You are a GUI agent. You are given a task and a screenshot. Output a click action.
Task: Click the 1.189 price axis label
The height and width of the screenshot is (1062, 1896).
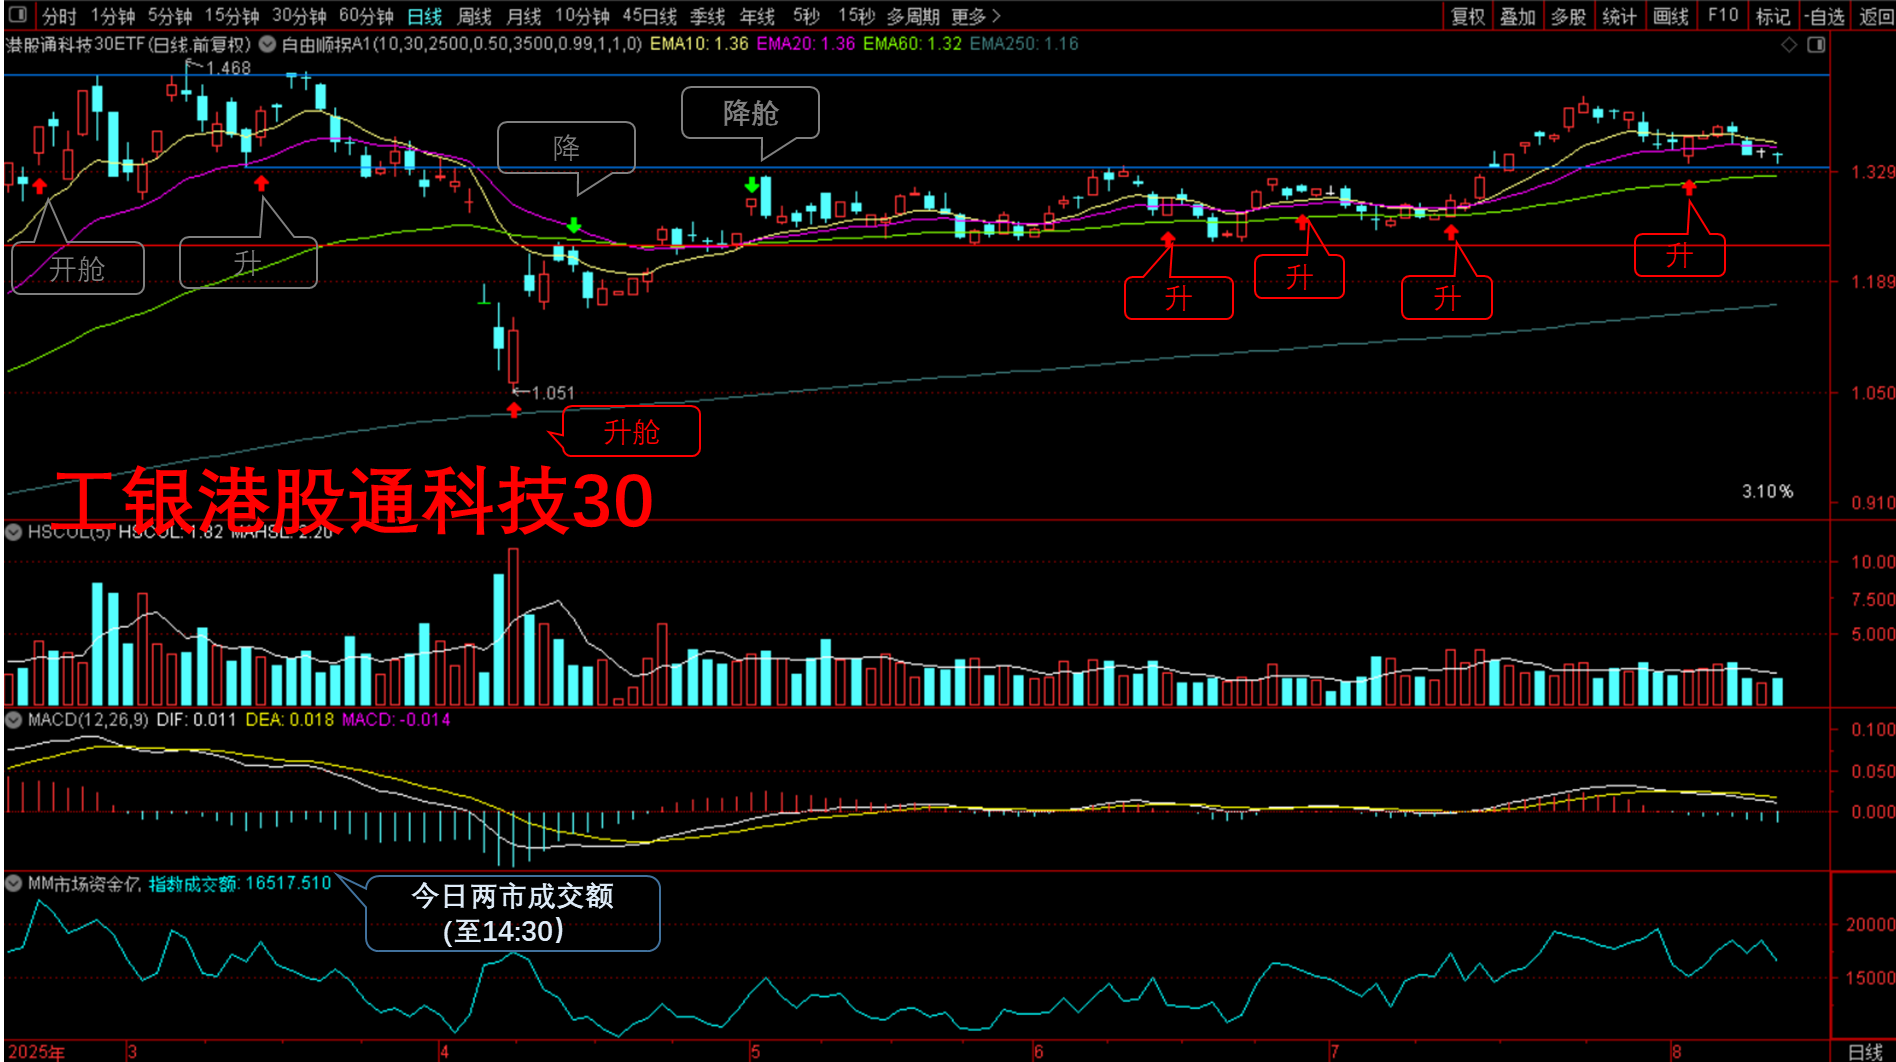pyautogui.click(x=1872, y=282)
